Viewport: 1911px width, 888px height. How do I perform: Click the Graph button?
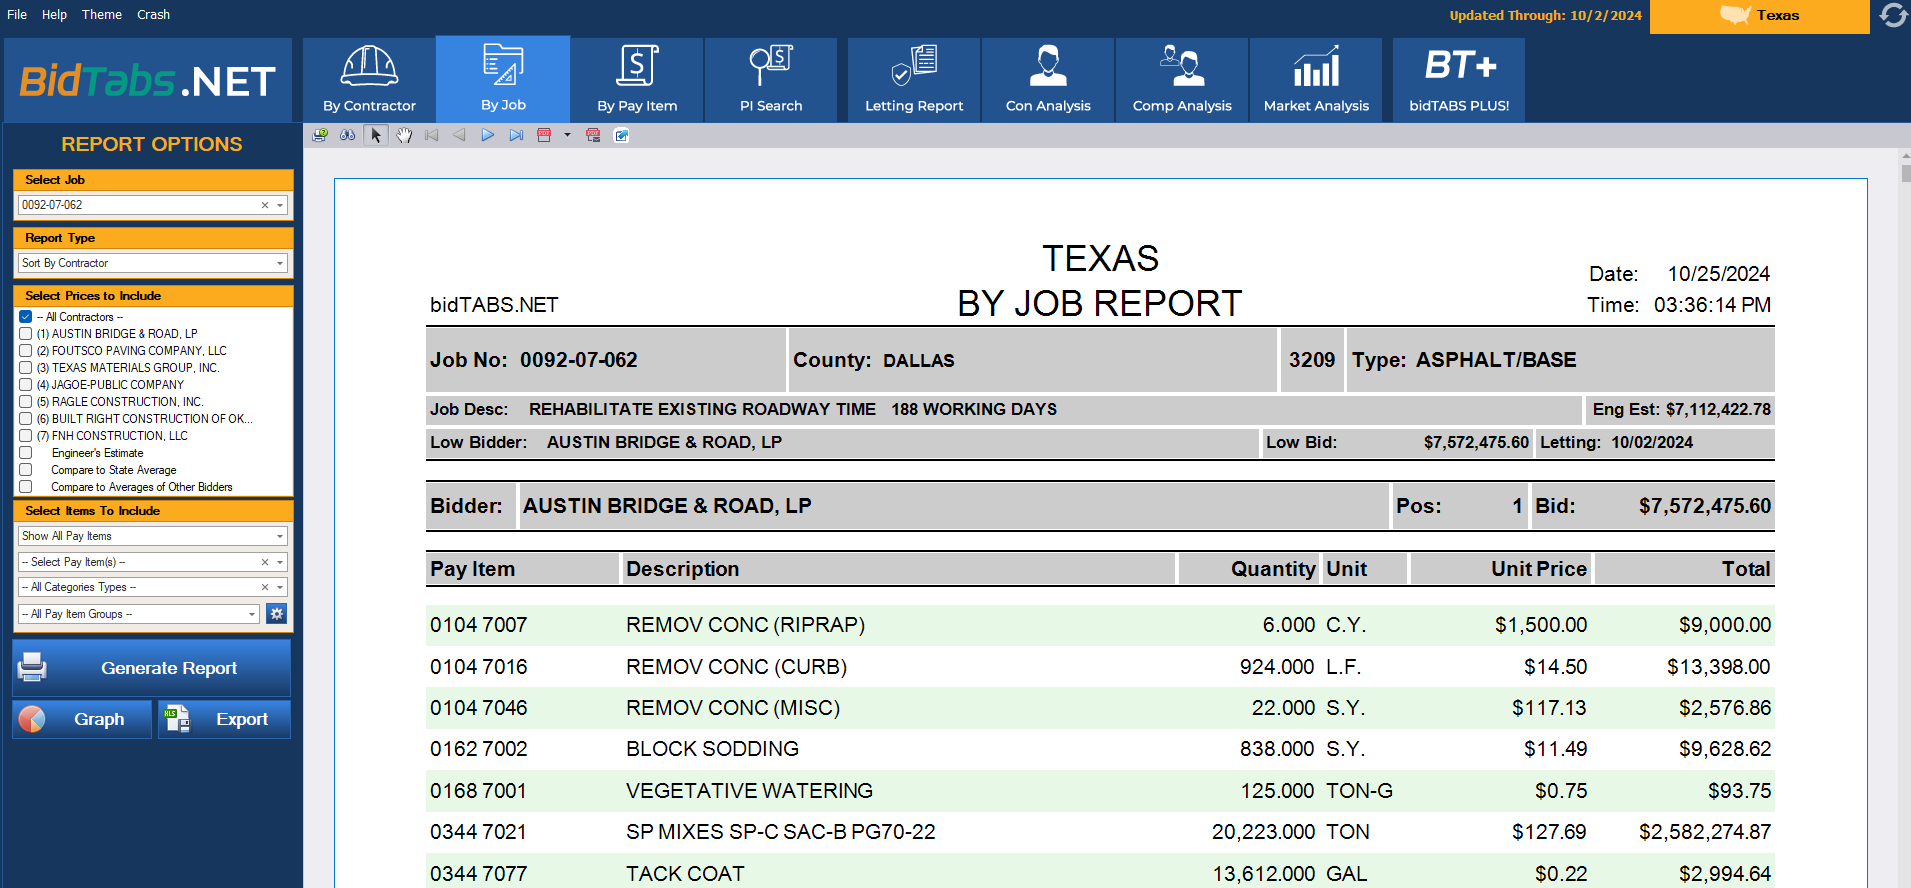pos(82,719)
